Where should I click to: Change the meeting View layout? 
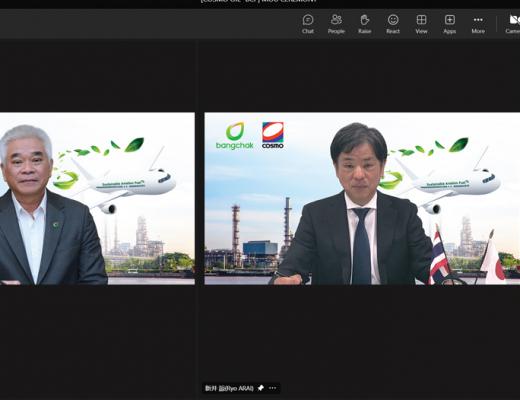pos(421,24)
